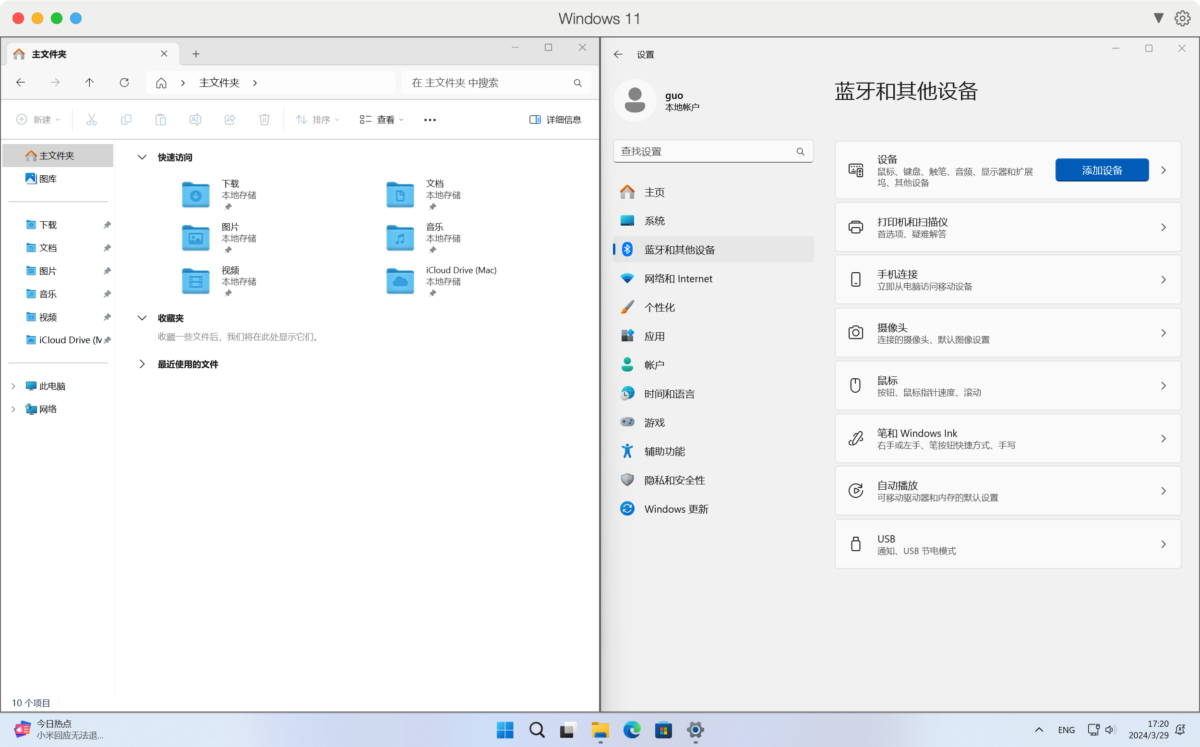Open the 个性化 settings category
This screenshot has height=747, width=1200.
click(713, 307)
